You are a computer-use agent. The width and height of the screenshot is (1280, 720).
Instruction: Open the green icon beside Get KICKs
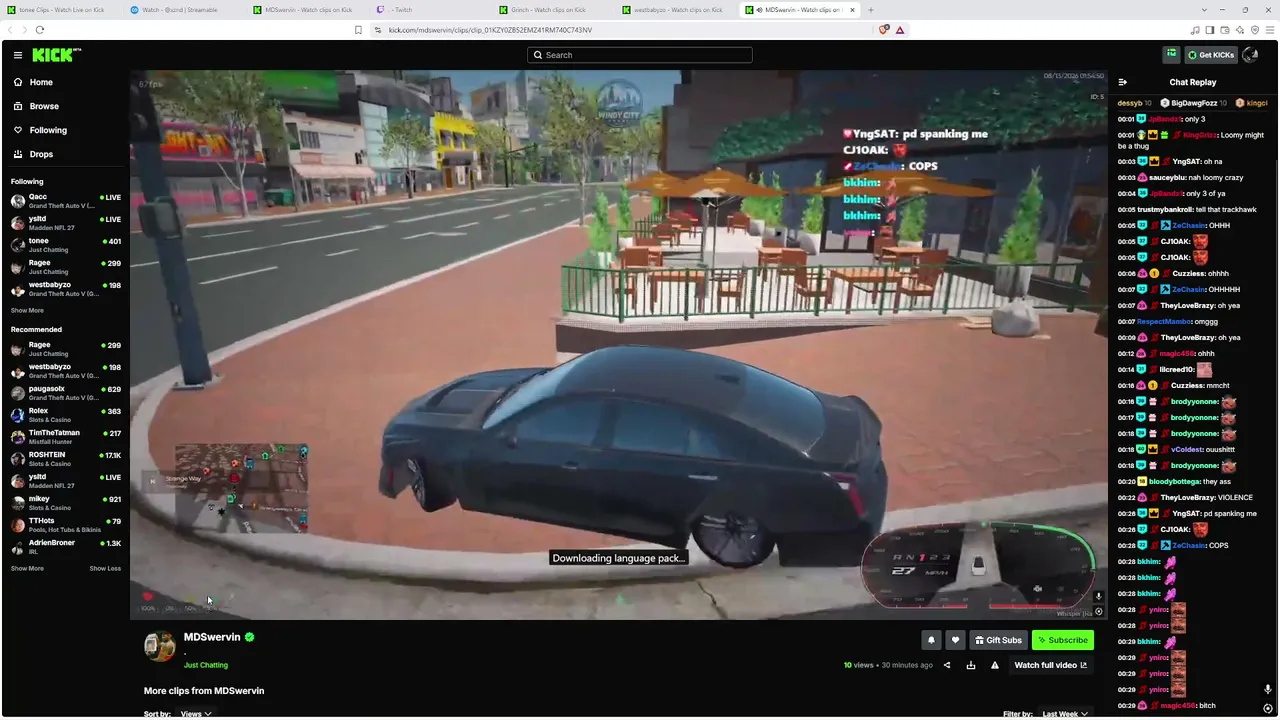click(1171, 54)
